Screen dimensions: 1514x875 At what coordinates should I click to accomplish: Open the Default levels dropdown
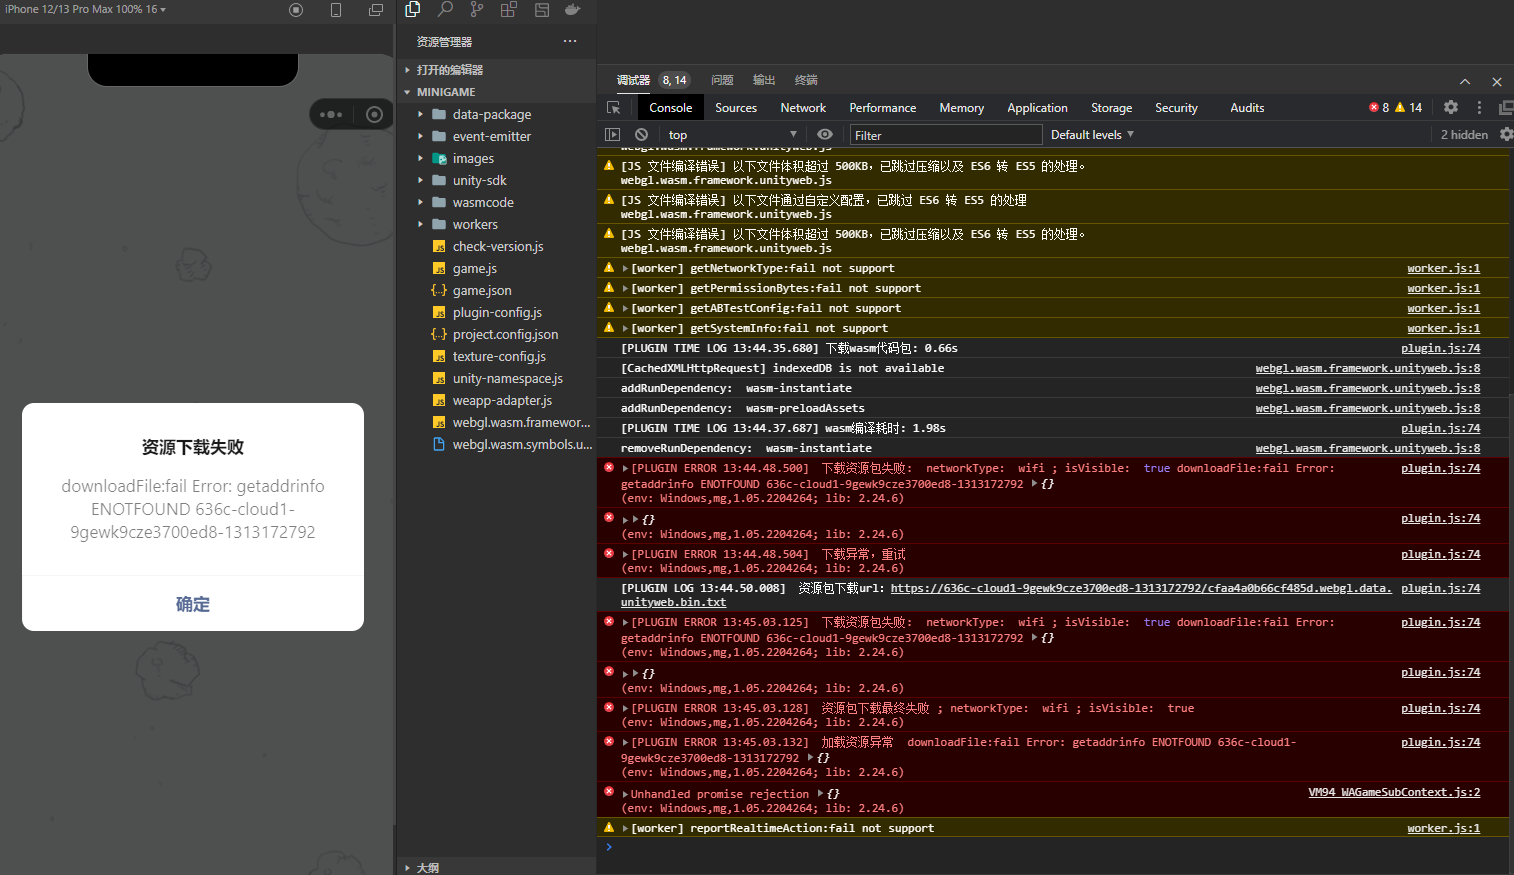(x=1092, y=134)
